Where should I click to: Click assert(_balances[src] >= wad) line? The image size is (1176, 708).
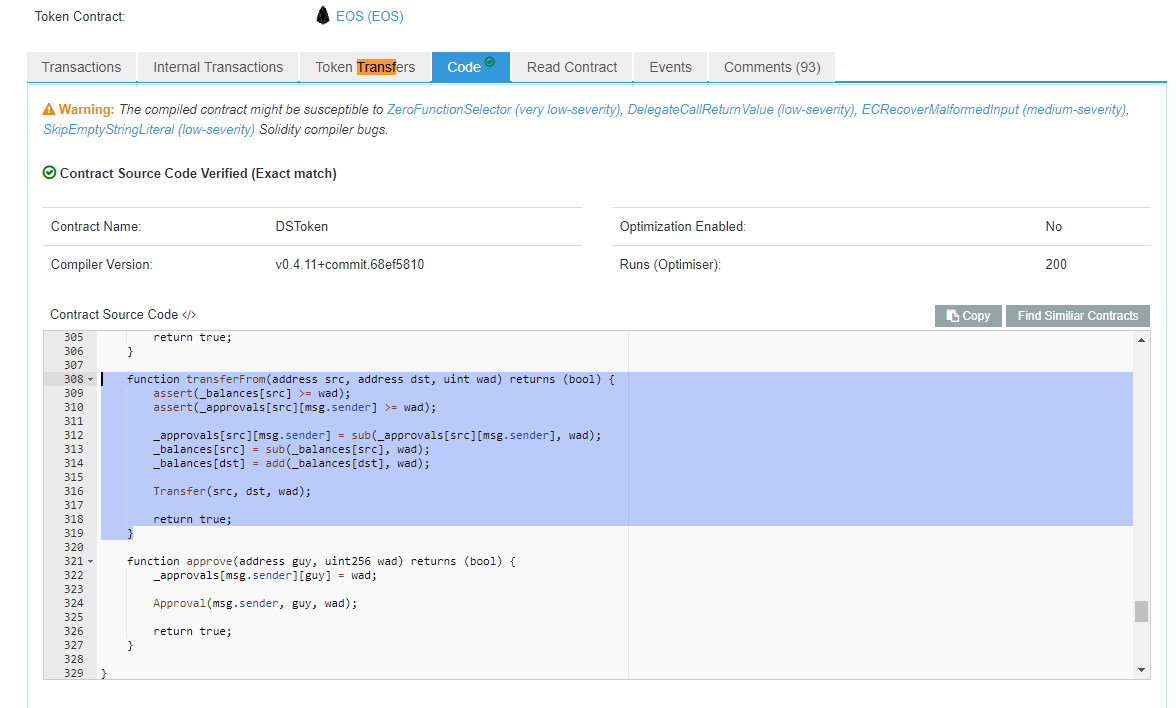click(251, 393)
